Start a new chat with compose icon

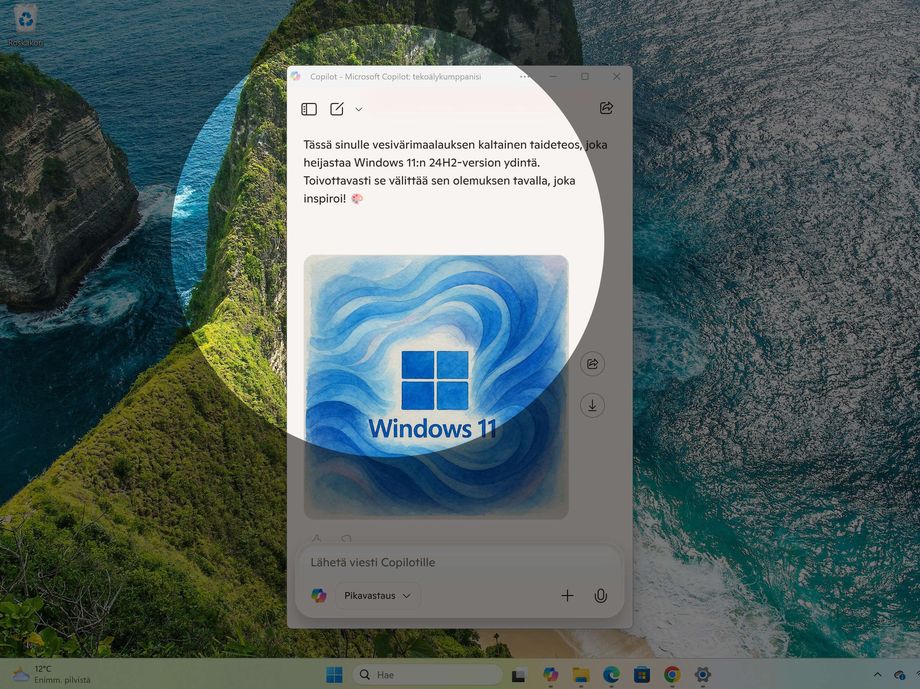pos(337,109)
